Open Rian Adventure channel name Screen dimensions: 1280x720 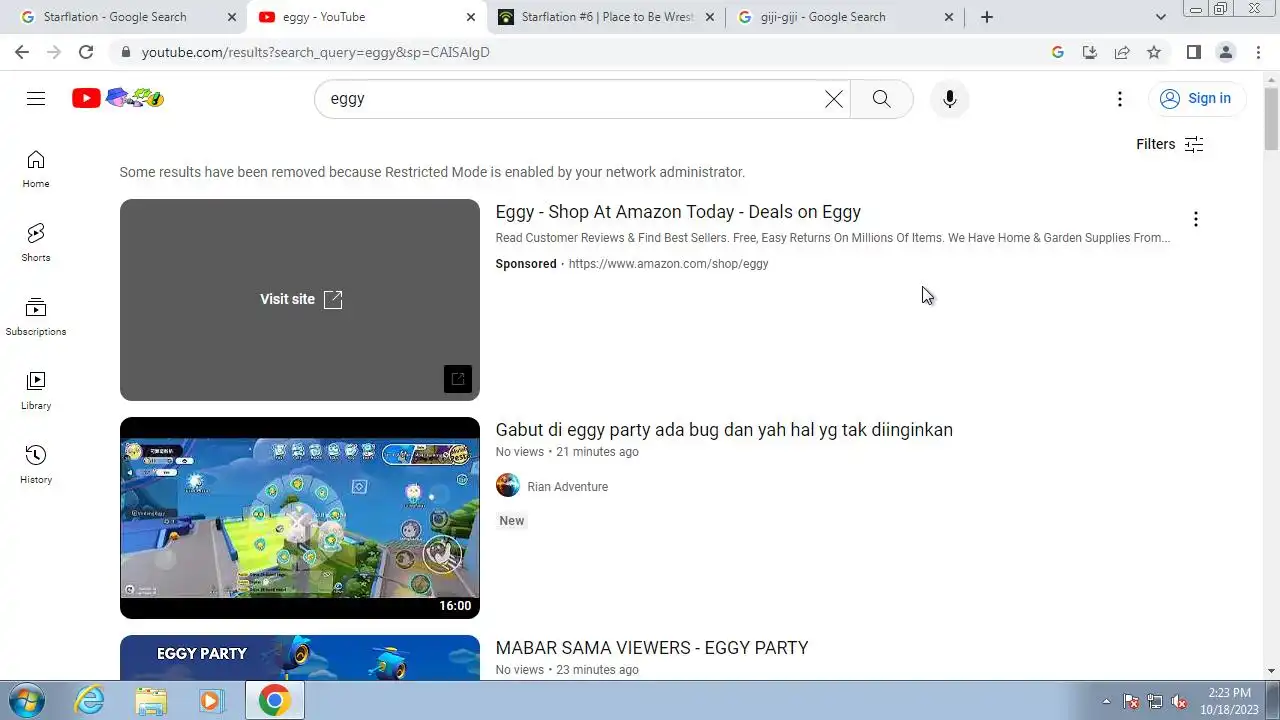pyautogui.click(x=567, y=487)
